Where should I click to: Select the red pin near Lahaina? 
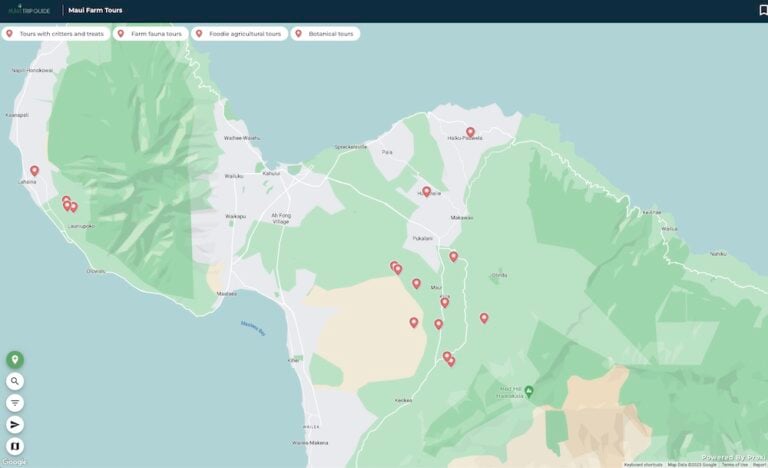(34, 171)
